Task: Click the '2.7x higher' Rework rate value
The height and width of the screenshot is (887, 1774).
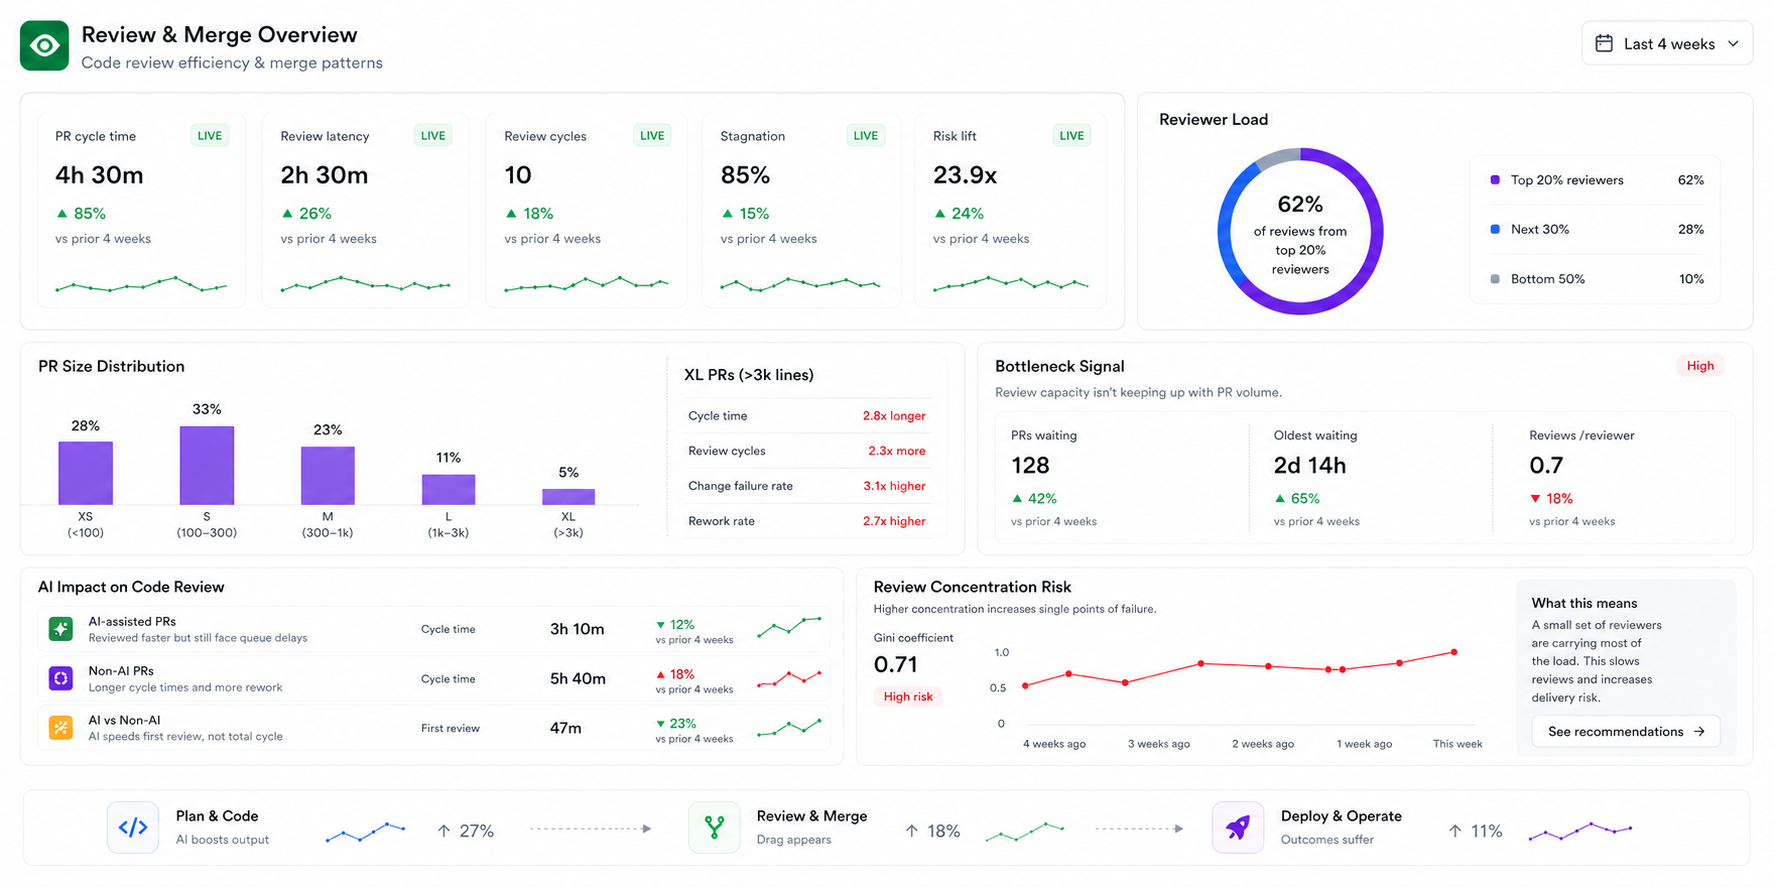Action: pyautogui.click(x=894, y=521)
